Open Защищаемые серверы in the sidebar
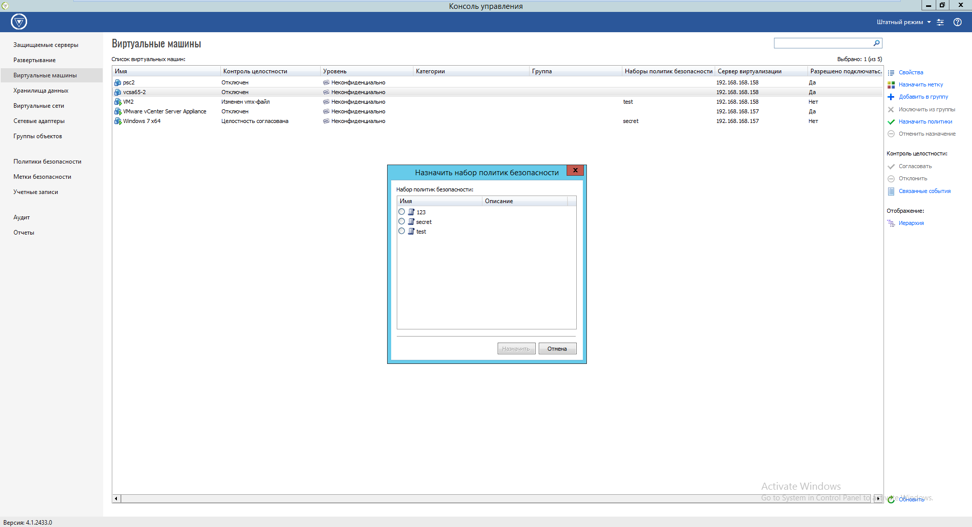 click(46, 45)
